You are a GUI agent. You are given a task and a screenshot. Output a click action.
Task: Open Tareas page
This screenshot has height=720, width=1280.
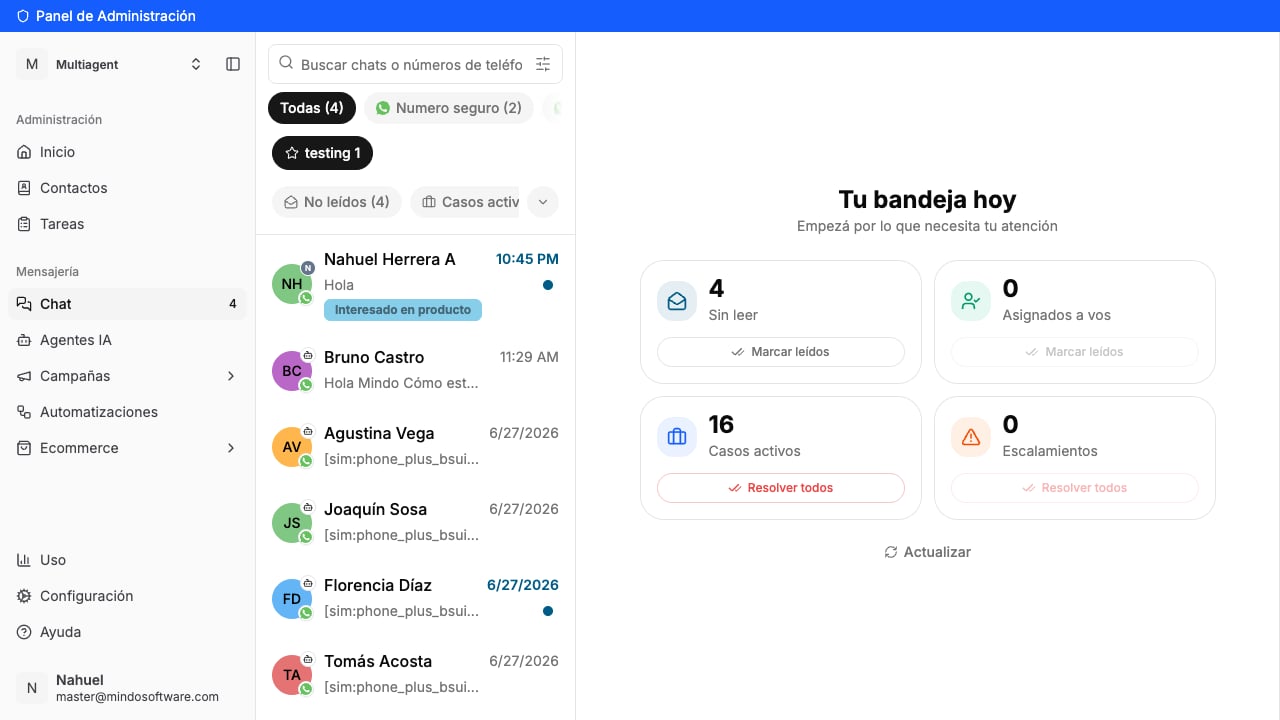pos(127,224)
